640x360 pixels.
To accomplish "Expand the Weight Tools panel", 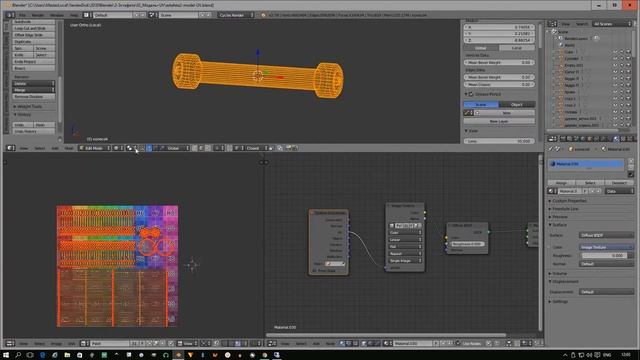I will [x=30, y=107].
